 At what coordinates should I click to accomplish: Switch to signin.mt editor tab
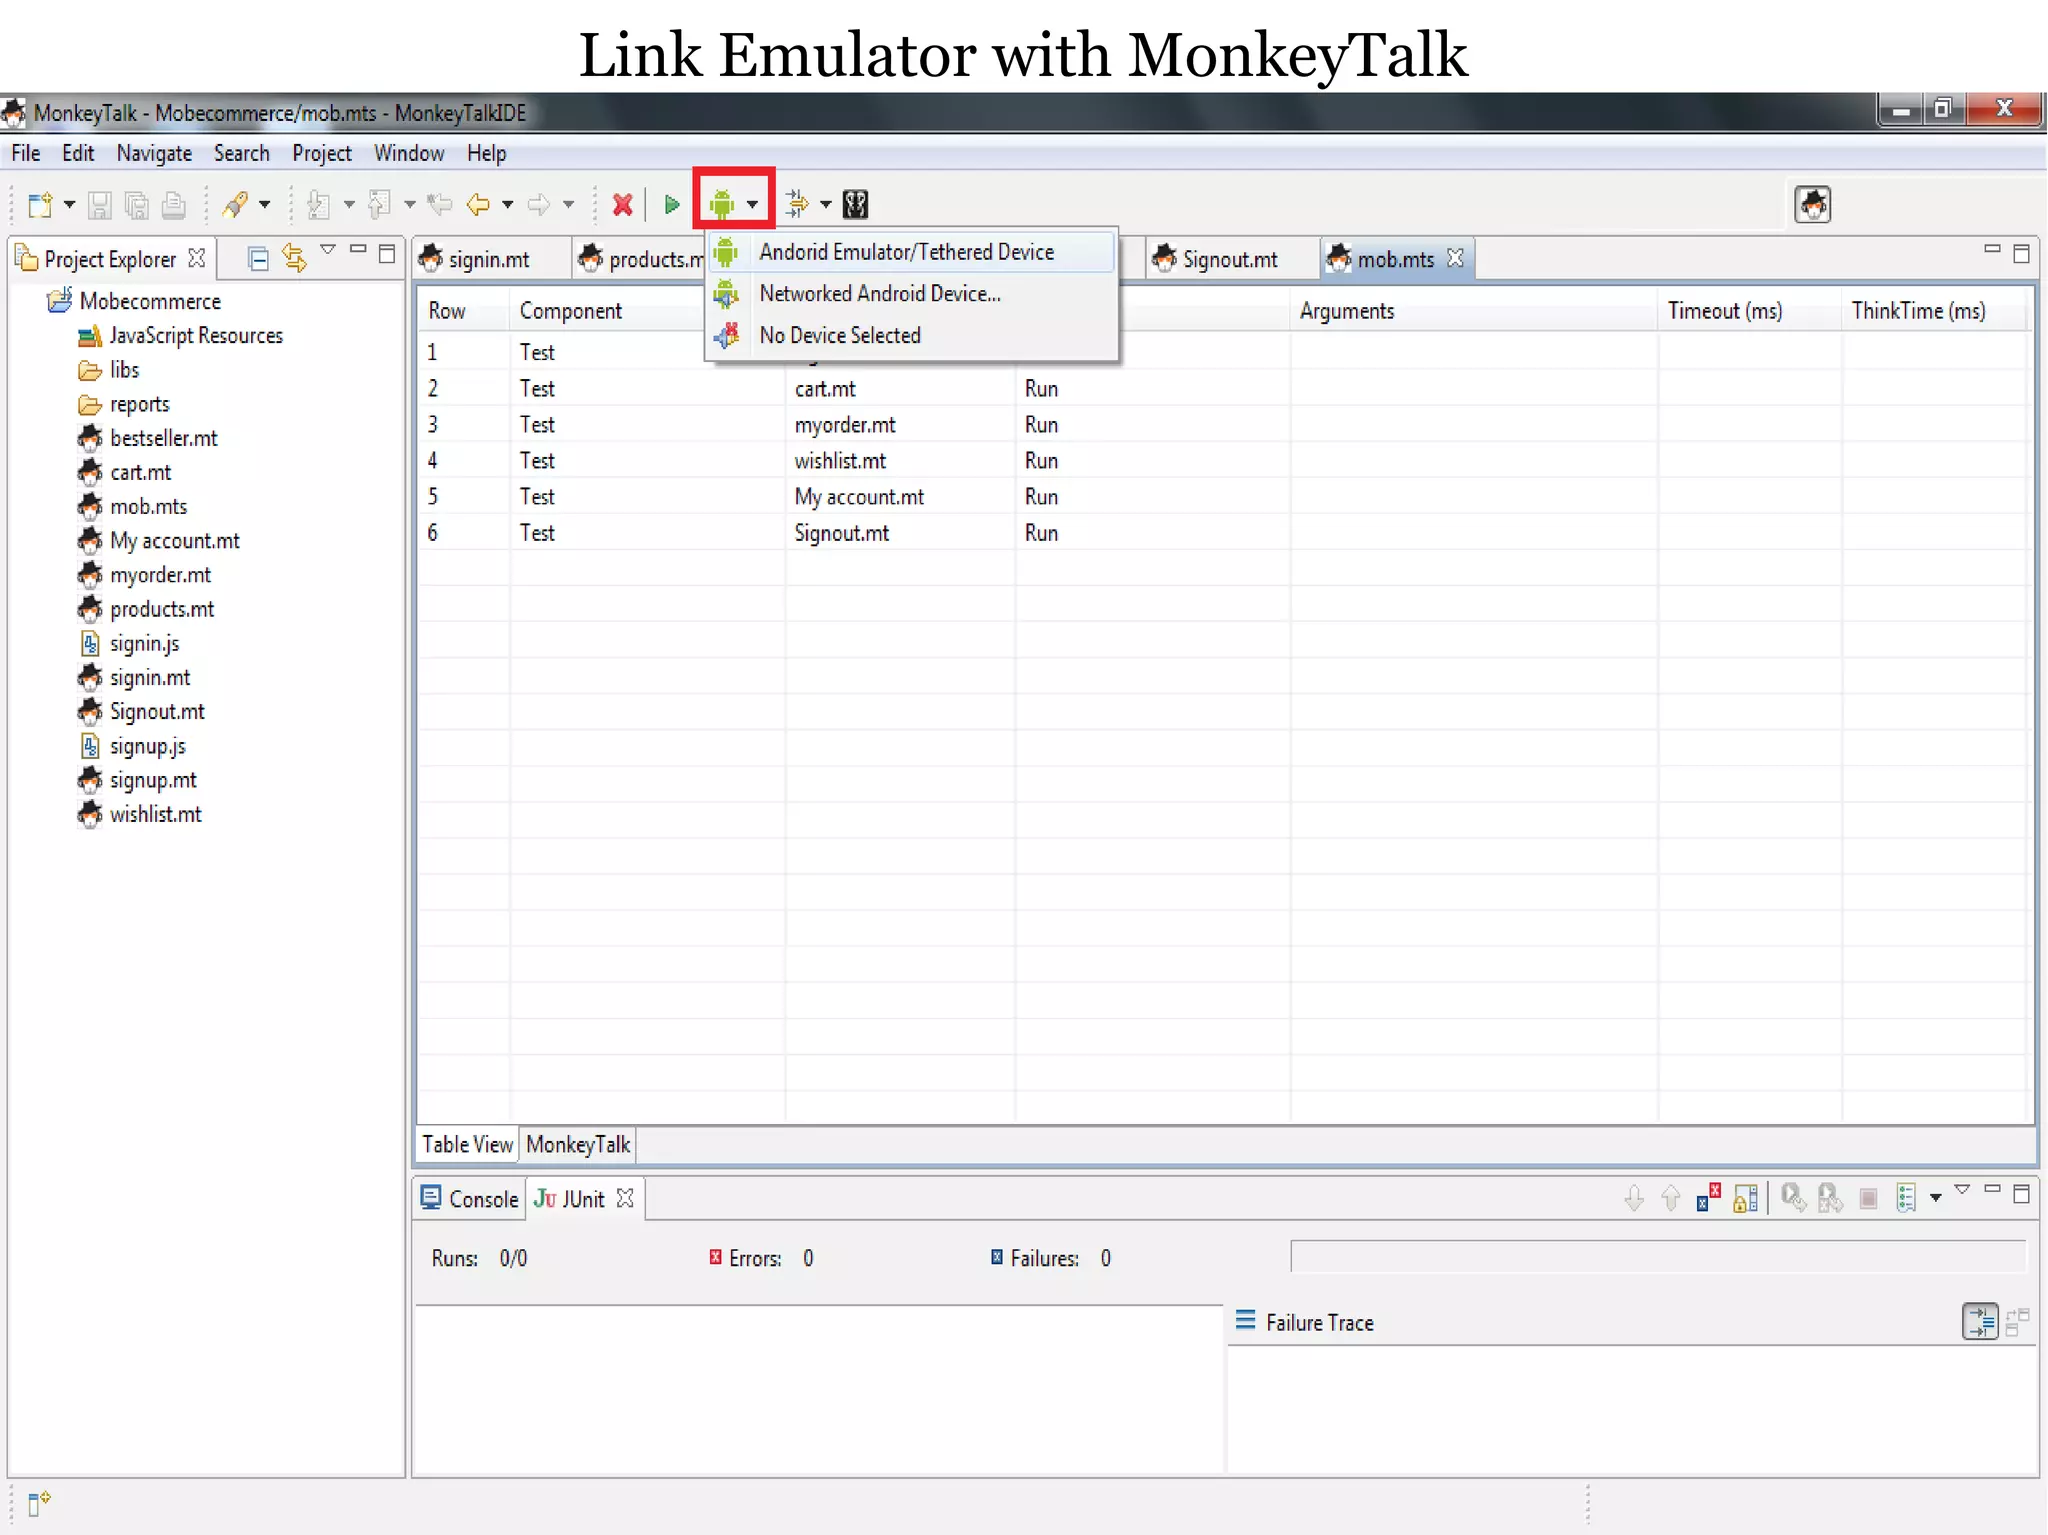490,259
